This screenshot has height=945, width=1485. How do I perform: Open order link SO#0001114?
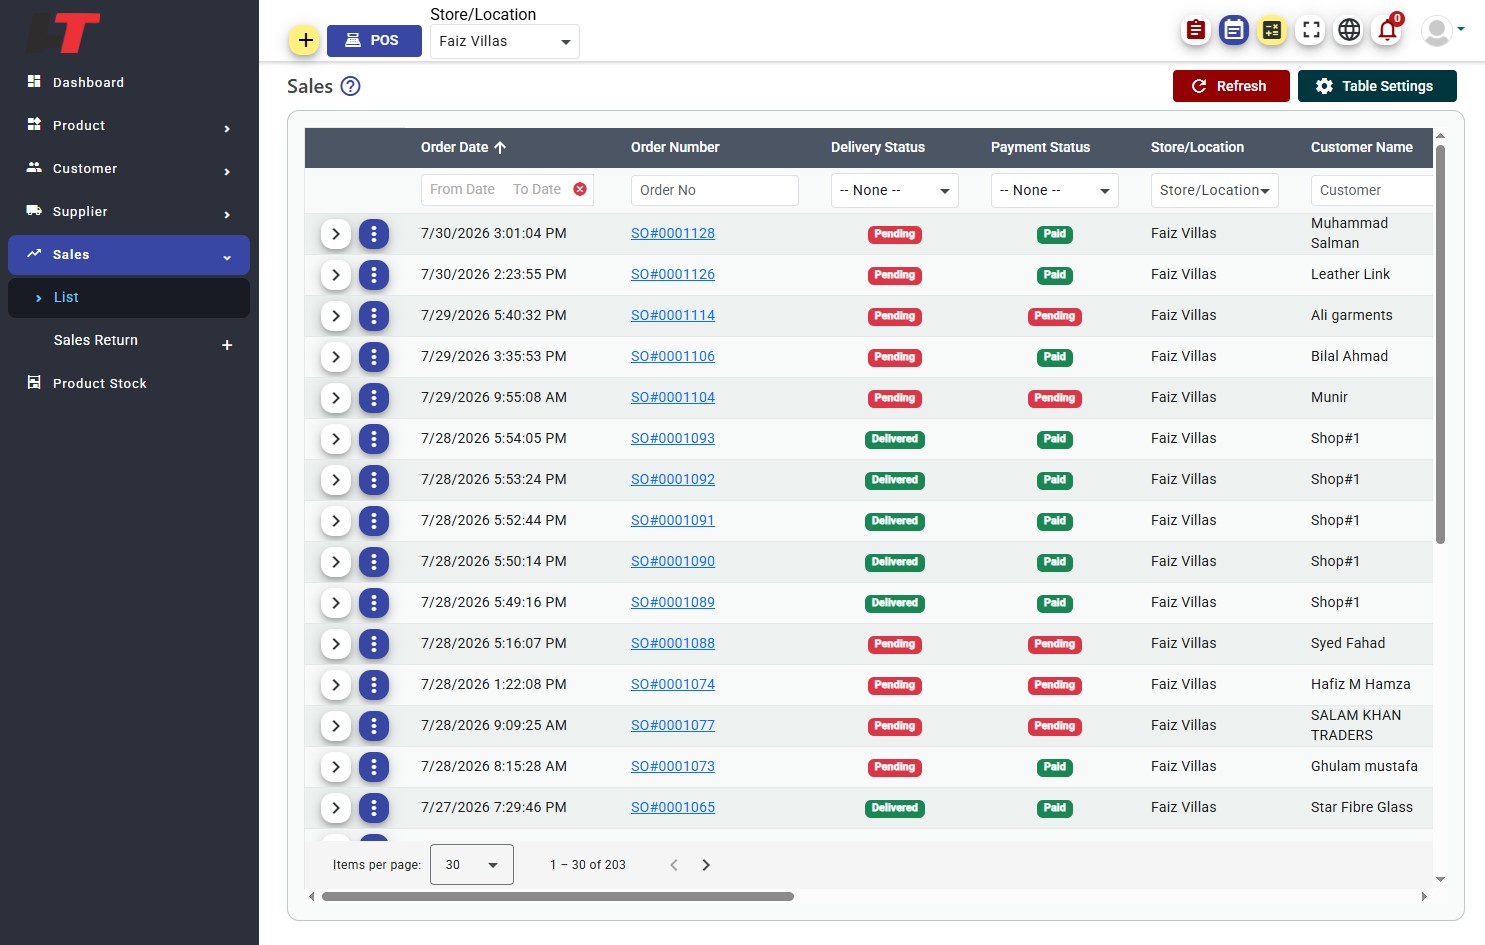tap(673, 315)
